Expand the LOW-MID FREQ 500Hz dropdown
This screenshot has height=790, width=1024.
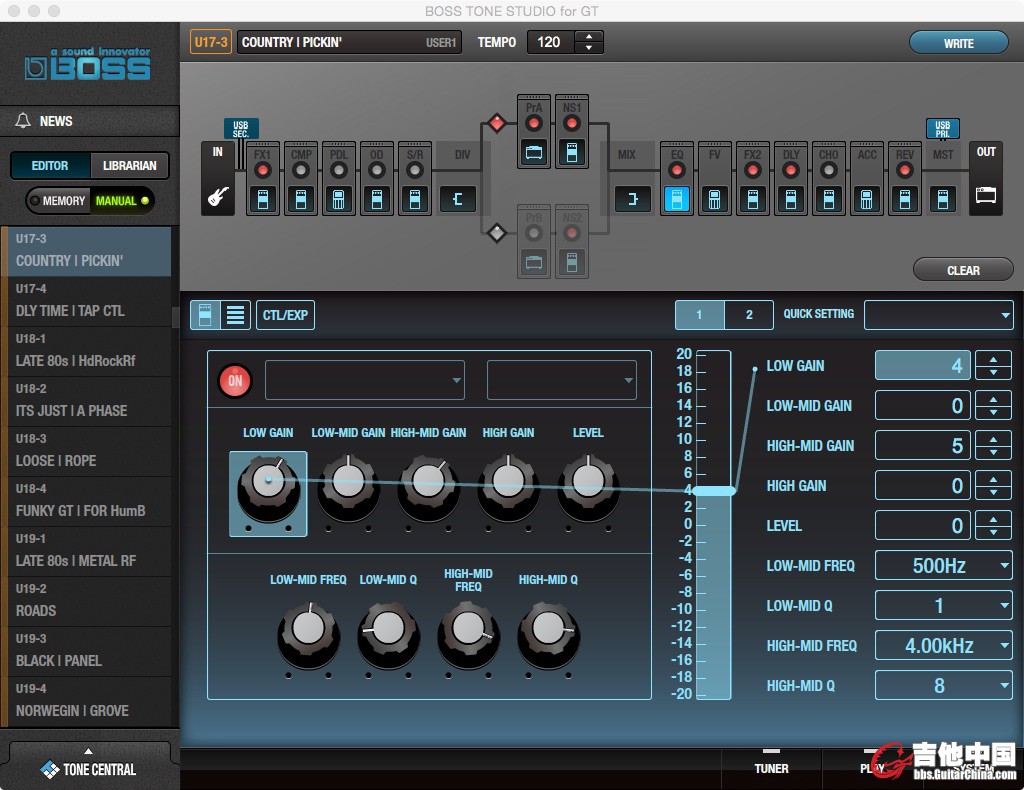click(x=943, y=566)
